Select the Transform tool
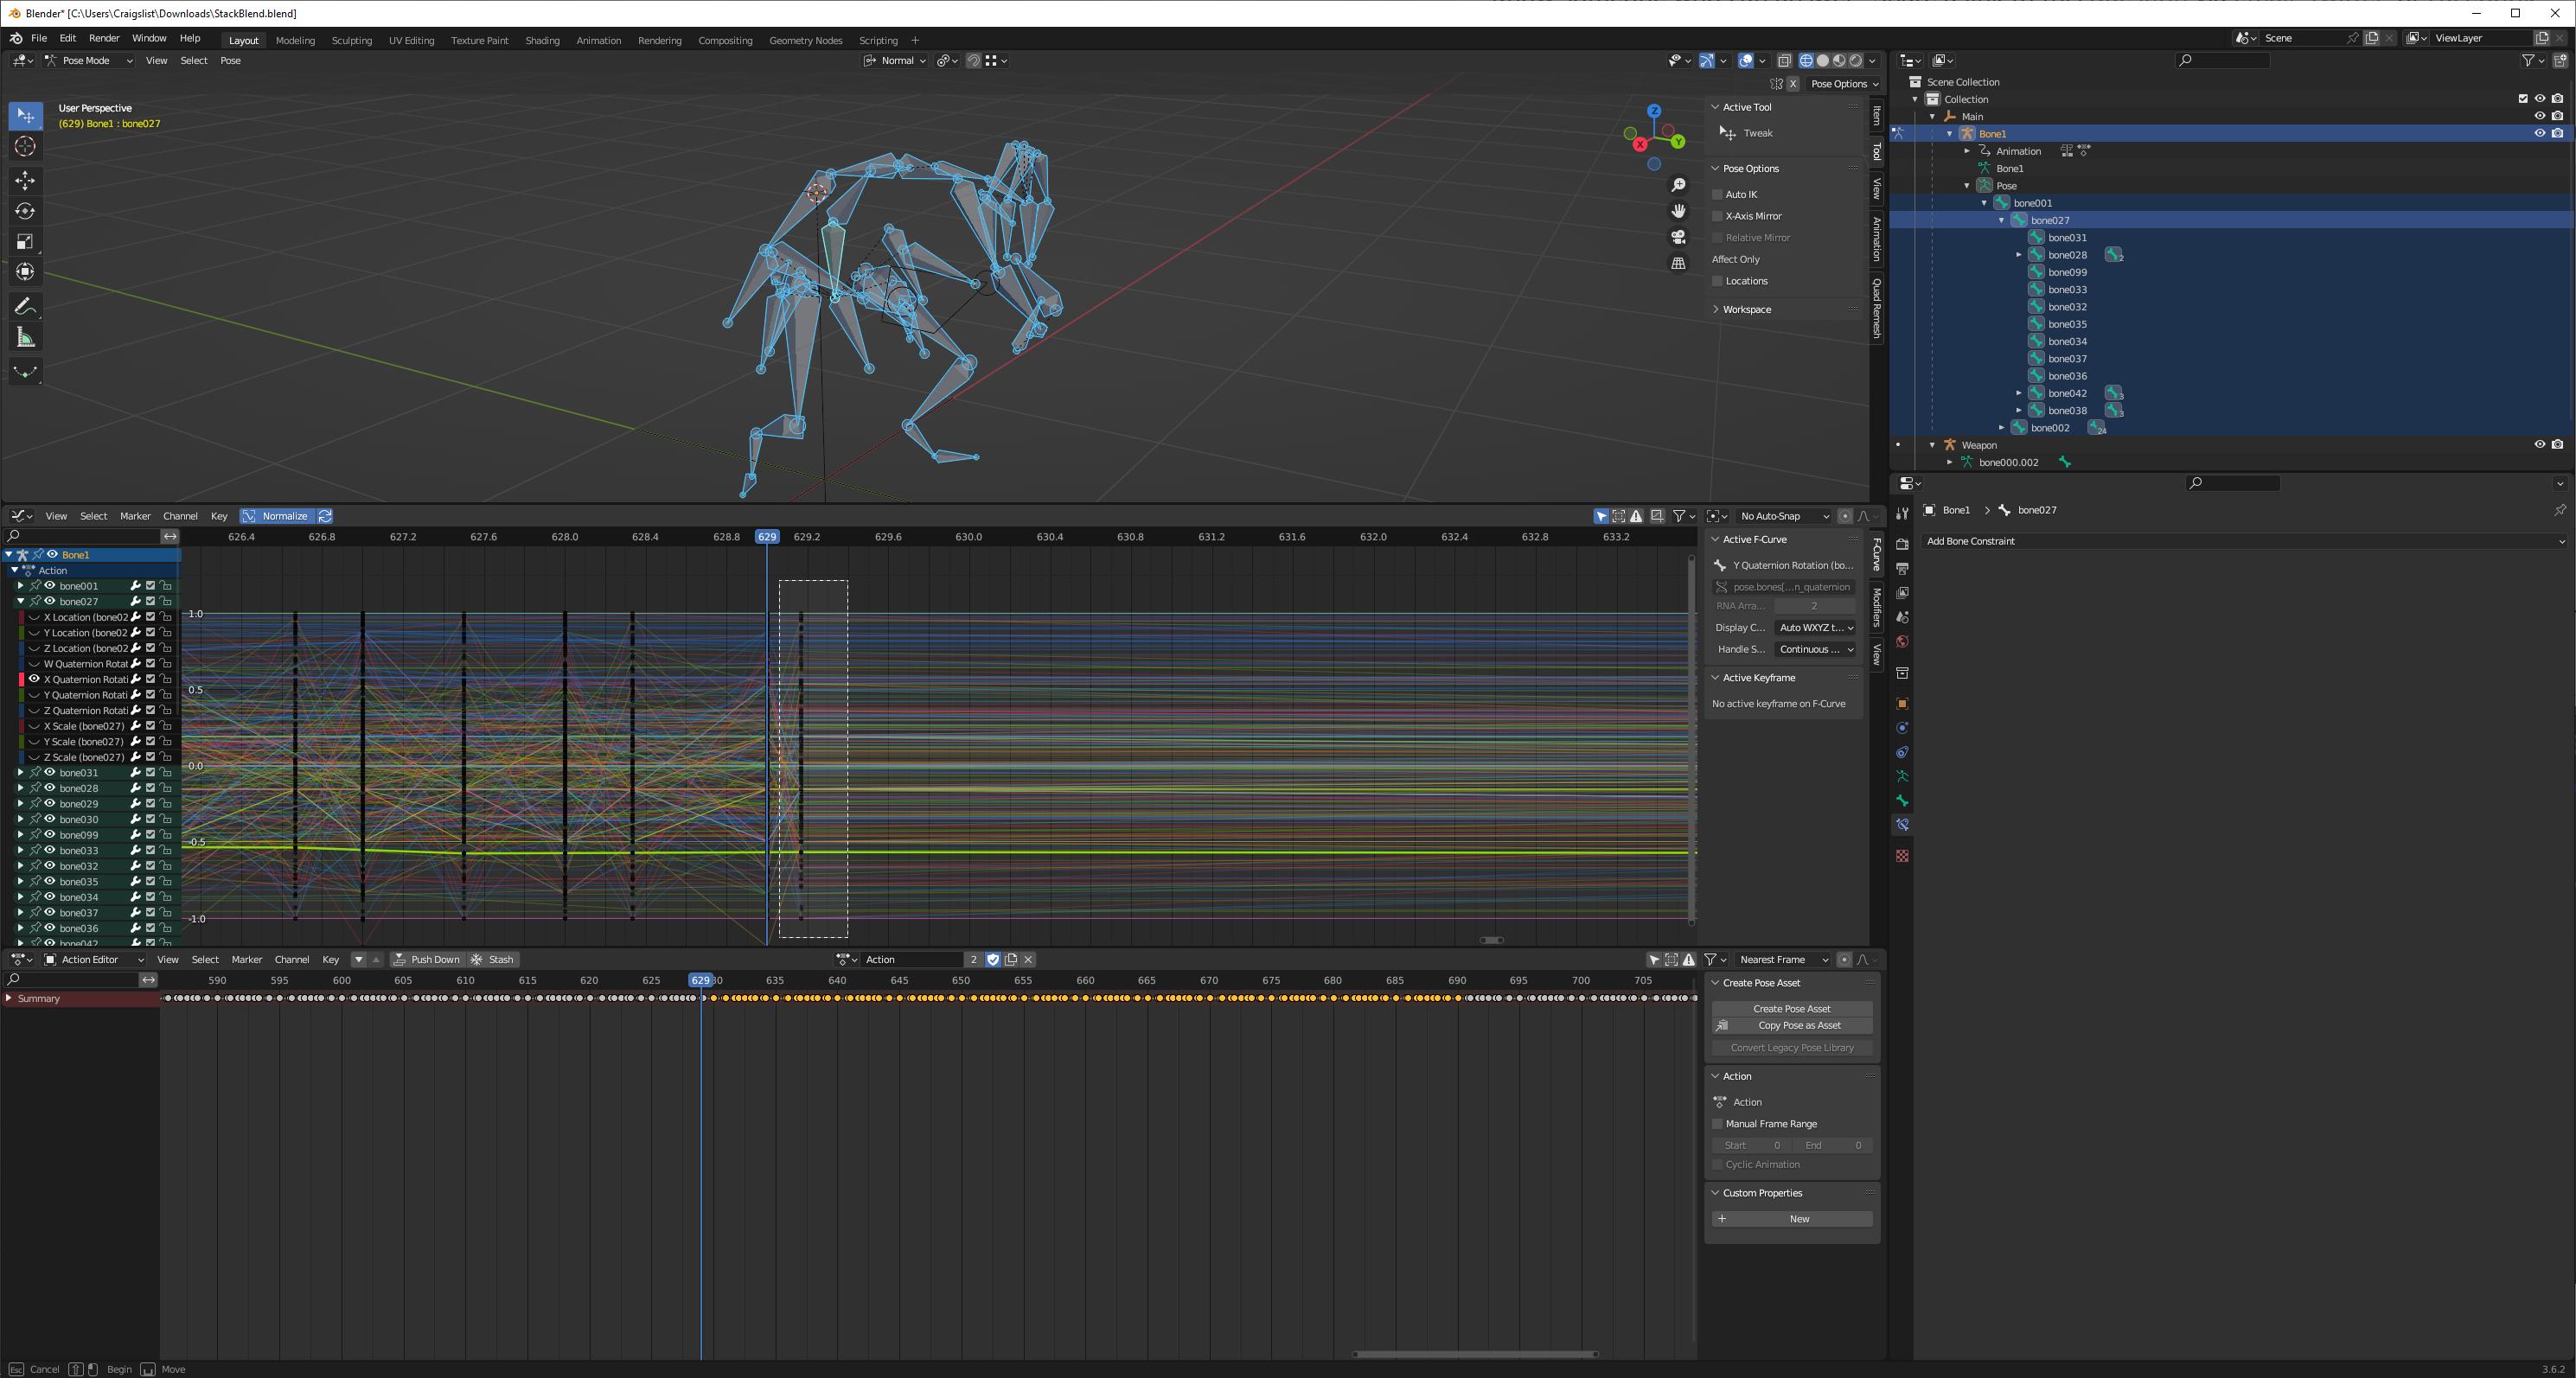The width and height of the screenshot is (2576, 1378). click(x=25, y=272)
